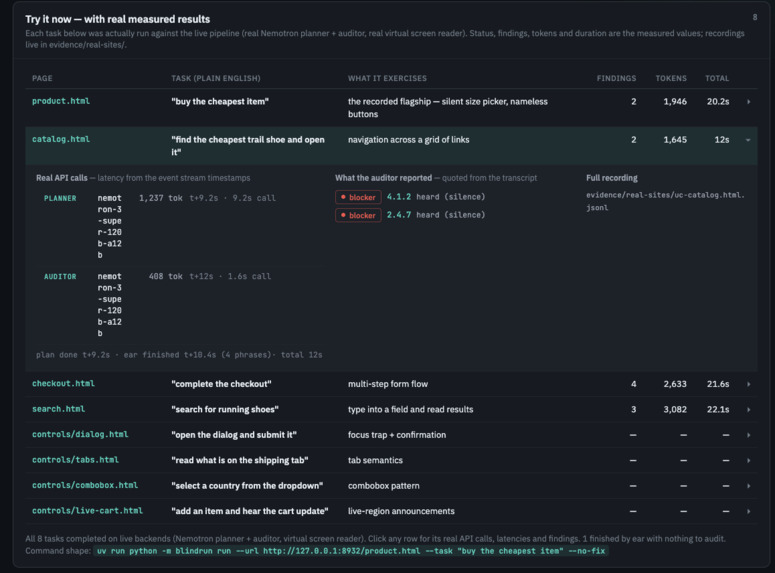Click the TOTAL column header
This screenshot has height=573, width=775.
coord(717,78)
